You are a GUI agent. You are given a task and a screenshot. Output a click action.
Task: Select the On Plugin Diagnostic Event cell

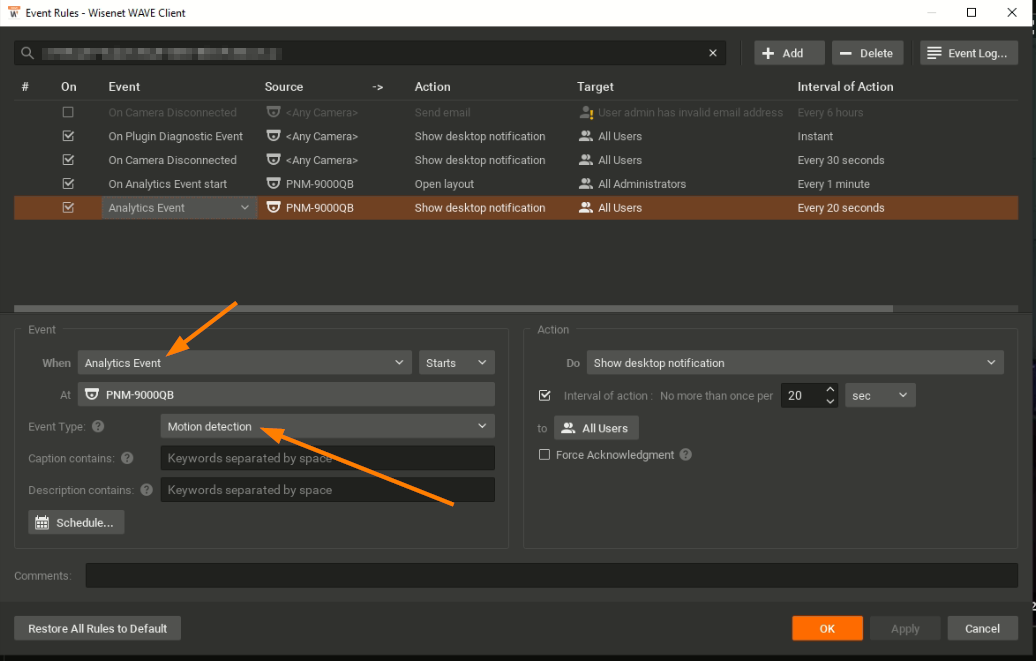coord(176,136)
